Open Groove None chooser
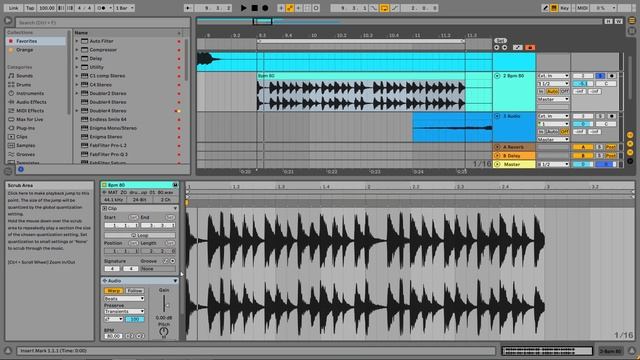The image size is (640, 360). (x=158, y=269)
